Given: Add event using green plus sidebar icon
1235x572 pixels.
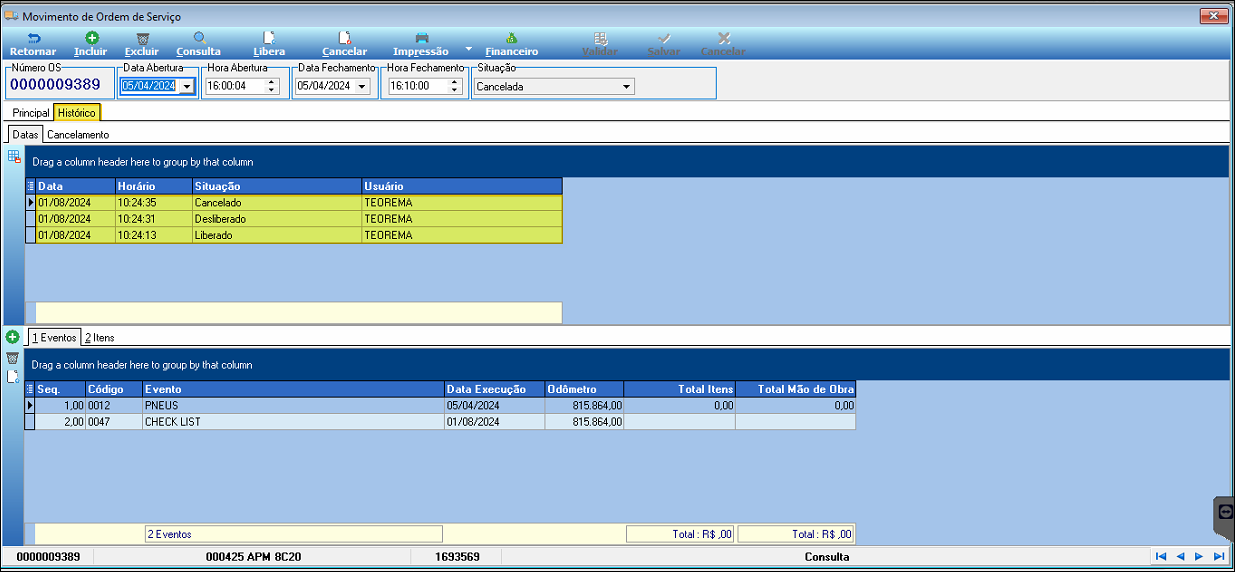Looking at the screenshot, I should [x=12, y=337].
